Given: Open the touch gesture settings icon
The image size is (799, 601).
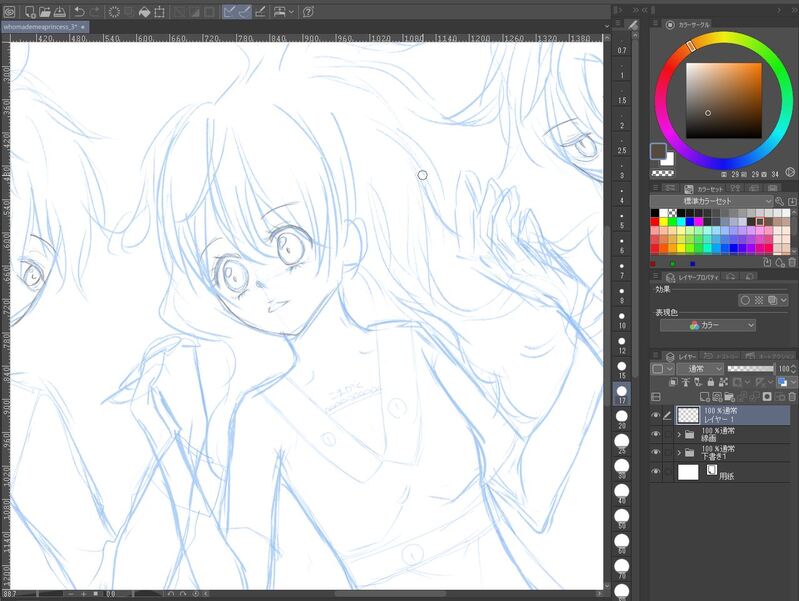Looking at the screenshot, I should (x=280, y=11).
